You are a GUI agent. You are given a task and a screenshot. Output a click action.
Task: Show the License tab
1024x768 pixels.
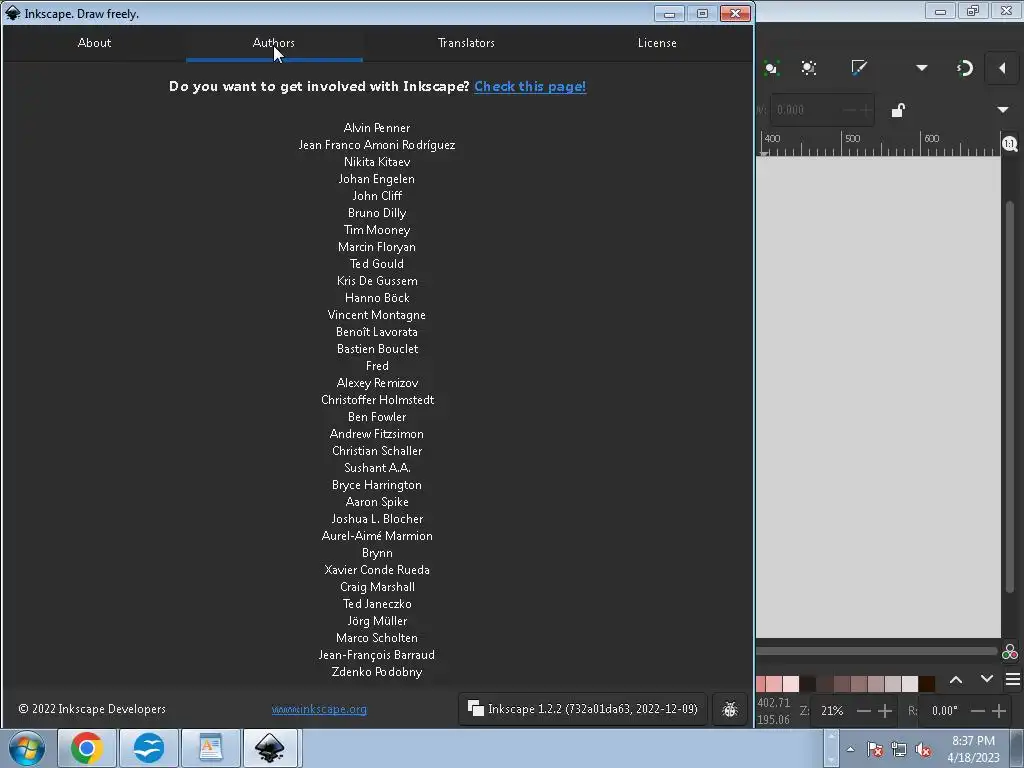pyautogui.click(x=657, y=43)
